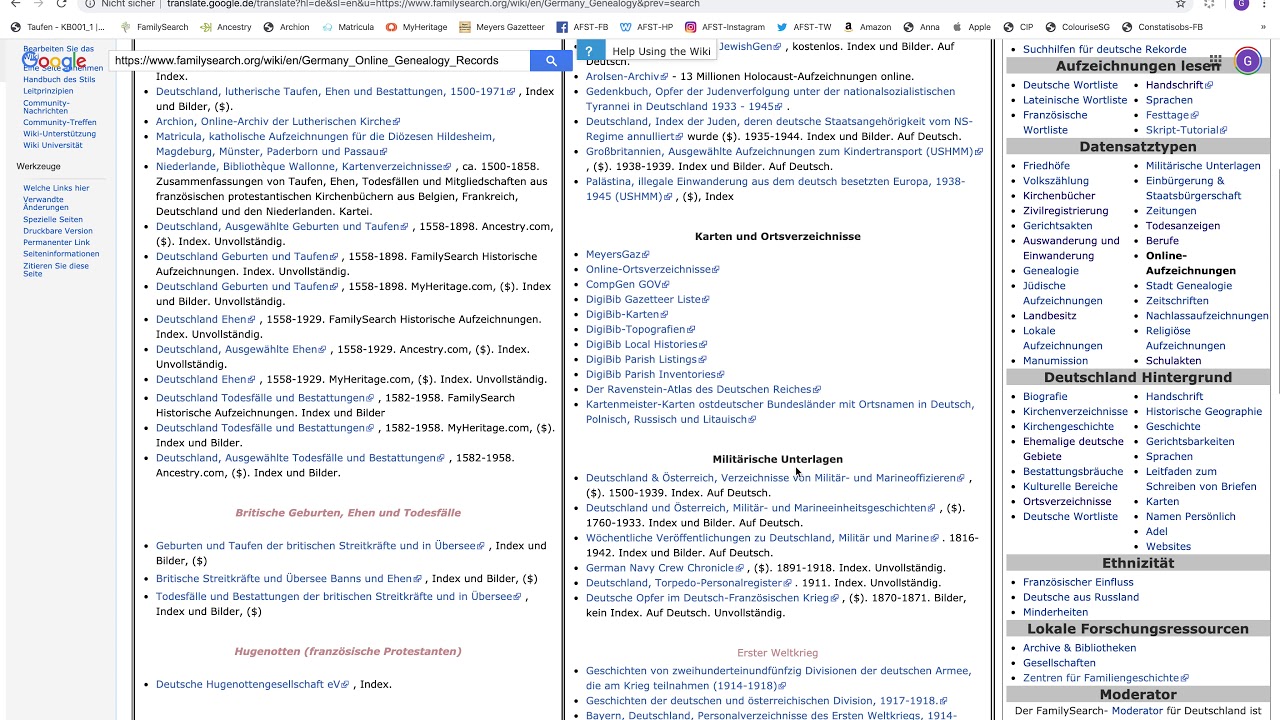Open the Ancestry bookmark
The width and height of the screenshot is (1280, 720).
(225, 27)
